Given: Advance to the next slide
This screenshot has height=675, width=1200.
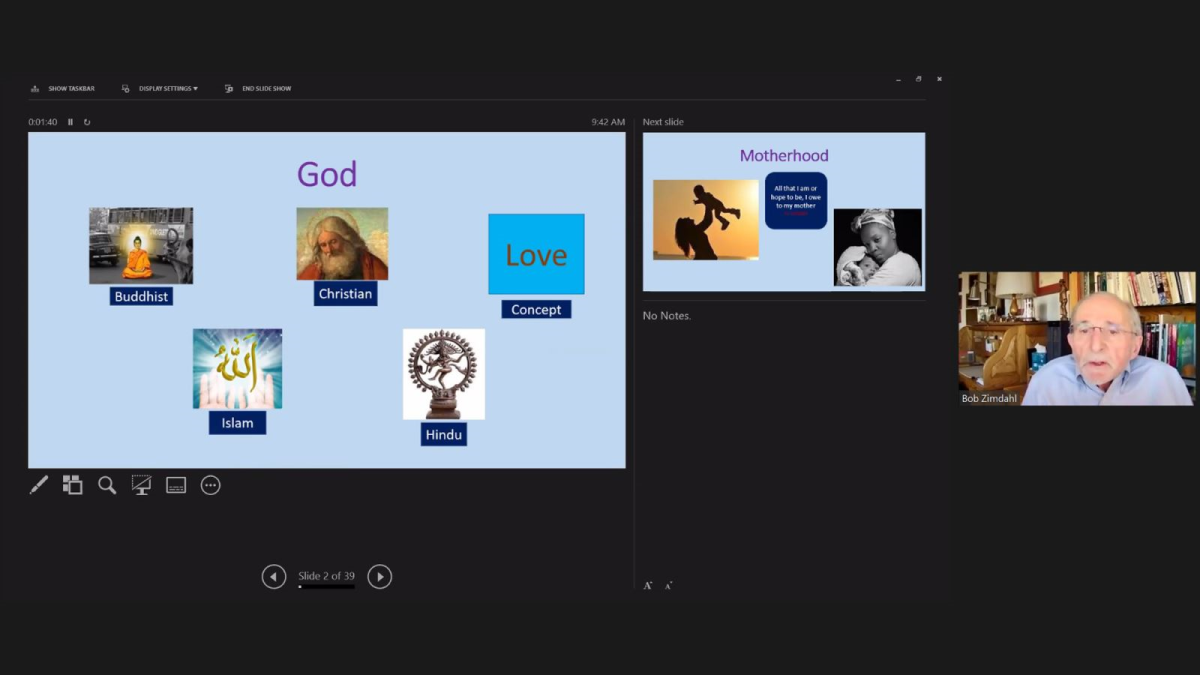Looking at the screenshot, I should (x=379, y=576).
